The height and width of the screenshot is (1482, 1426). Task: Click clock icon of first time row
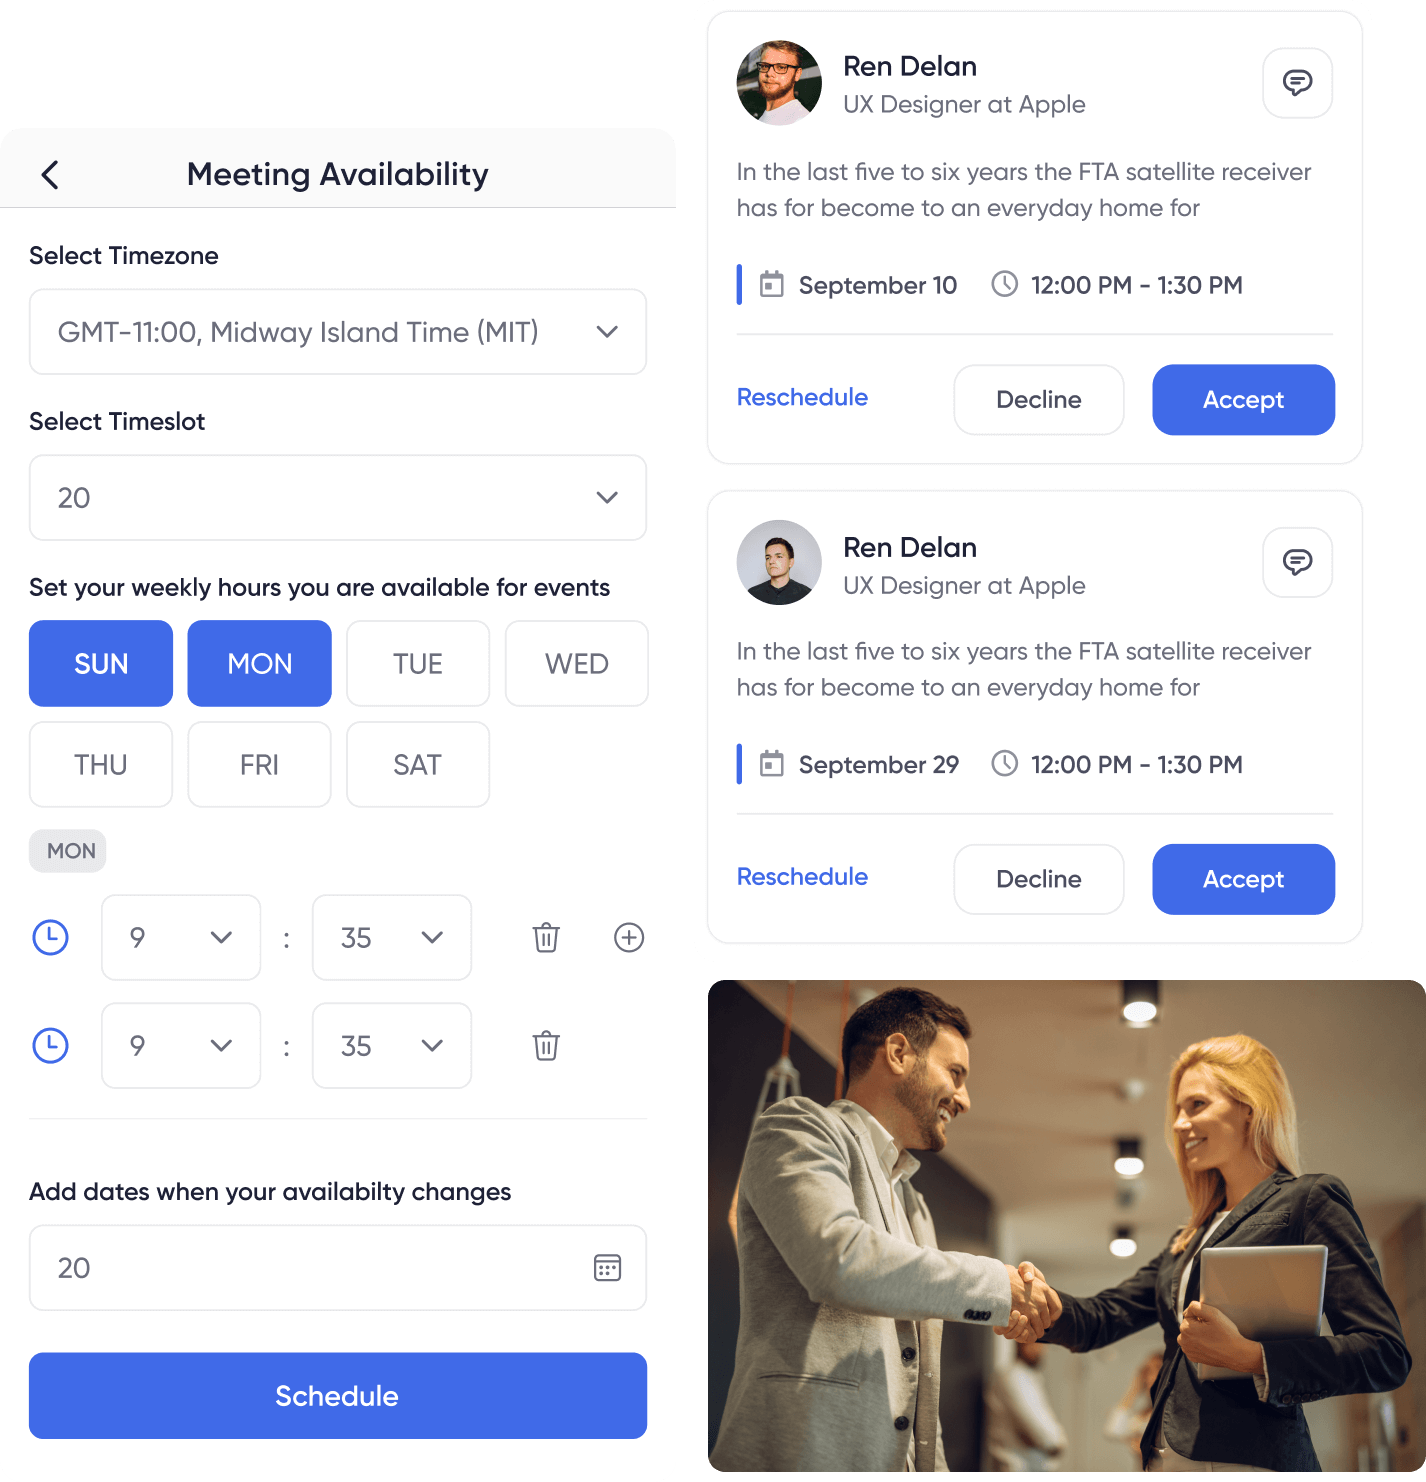[51, 938]
